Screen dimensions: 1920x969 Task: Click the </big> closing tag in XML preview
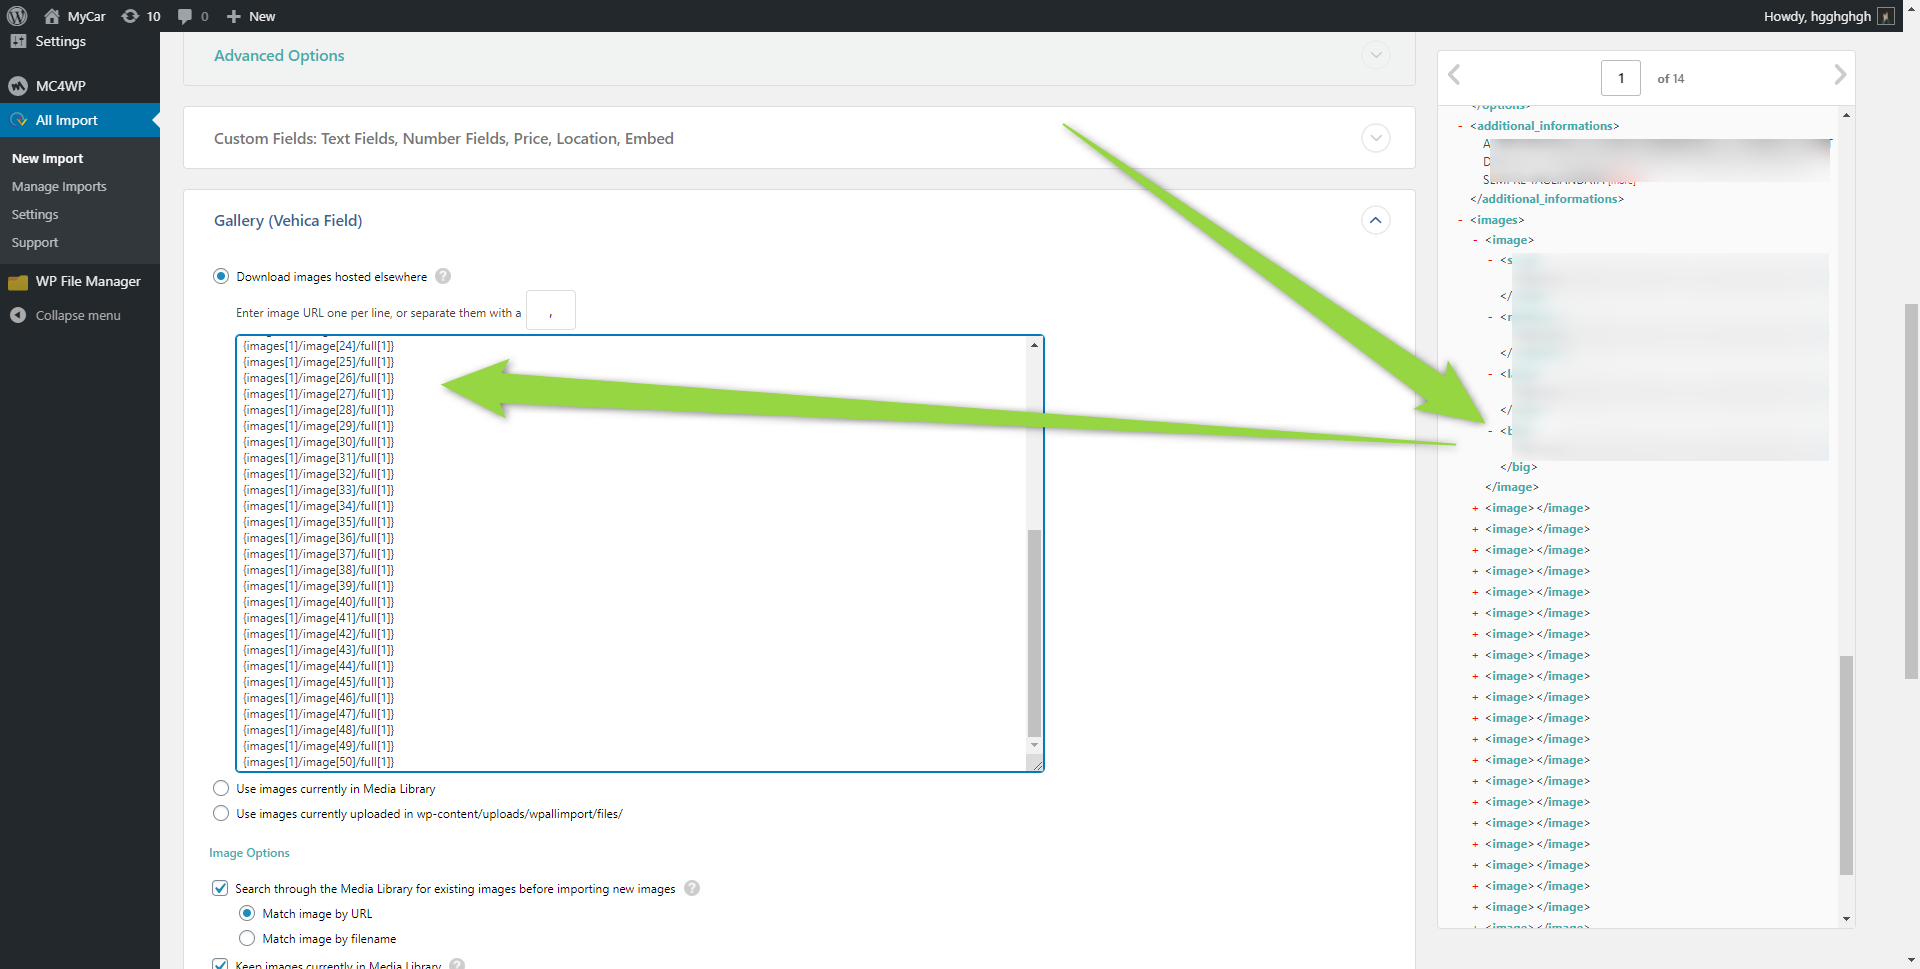(1518, 467)
